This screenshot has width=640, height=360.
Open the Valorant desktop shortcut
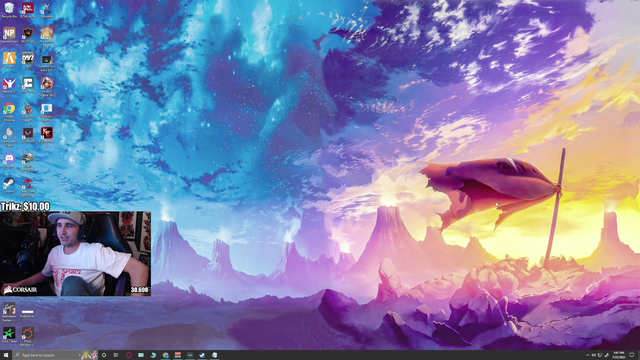[x=28, y=134]
